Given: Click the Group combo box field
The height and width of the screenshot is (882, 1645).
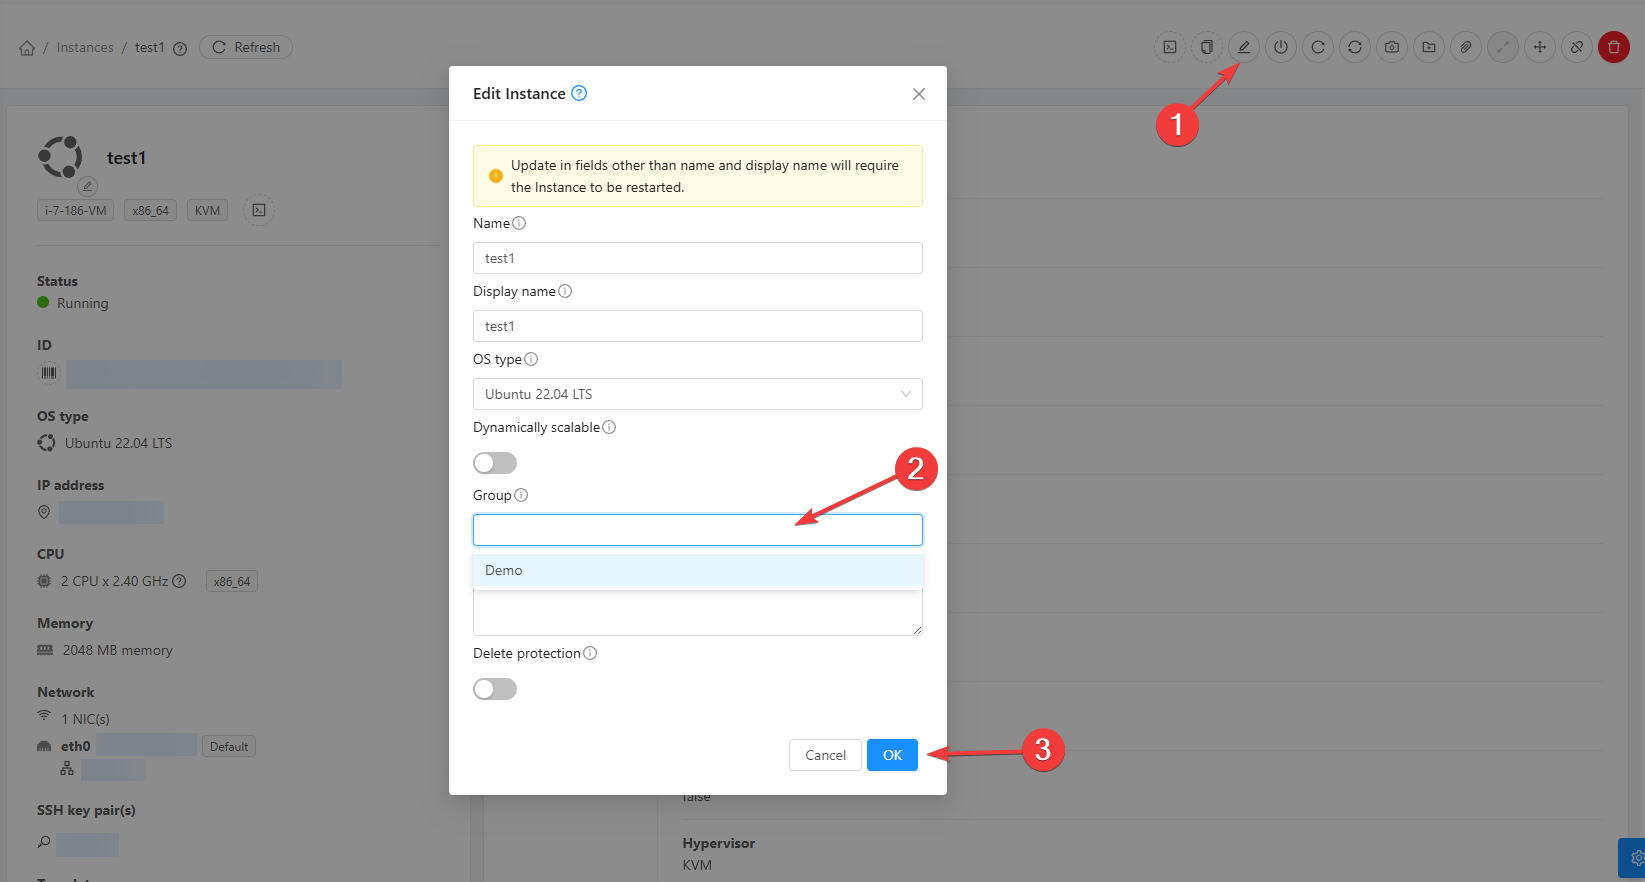Looking at the screenshot, I should click(697, 530).
